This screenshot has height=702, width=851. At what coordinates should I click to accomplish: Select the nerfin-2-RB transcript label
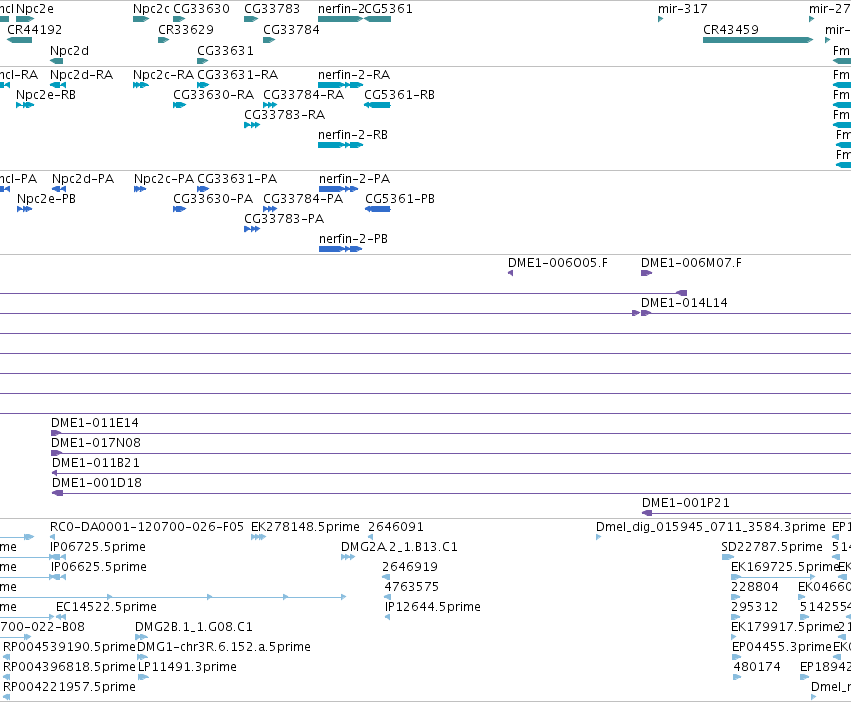pos(353,135)
